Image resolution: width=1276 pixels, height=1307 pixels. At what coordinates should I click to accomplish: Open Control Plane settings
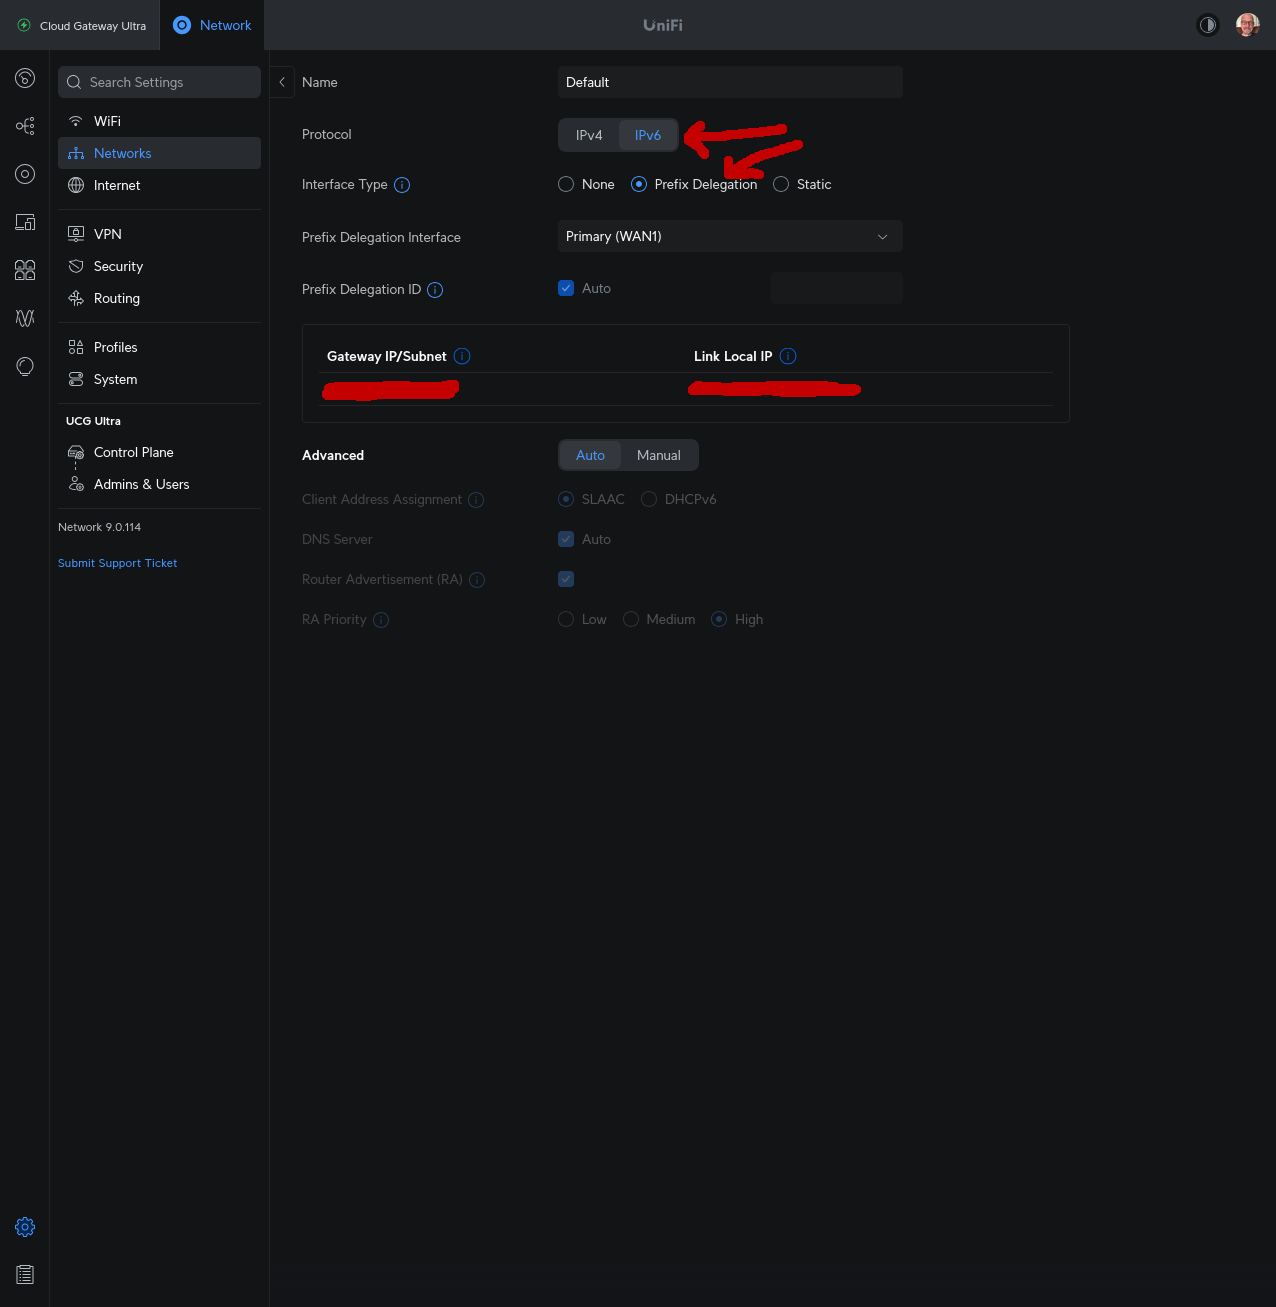(x=159, y=452)
